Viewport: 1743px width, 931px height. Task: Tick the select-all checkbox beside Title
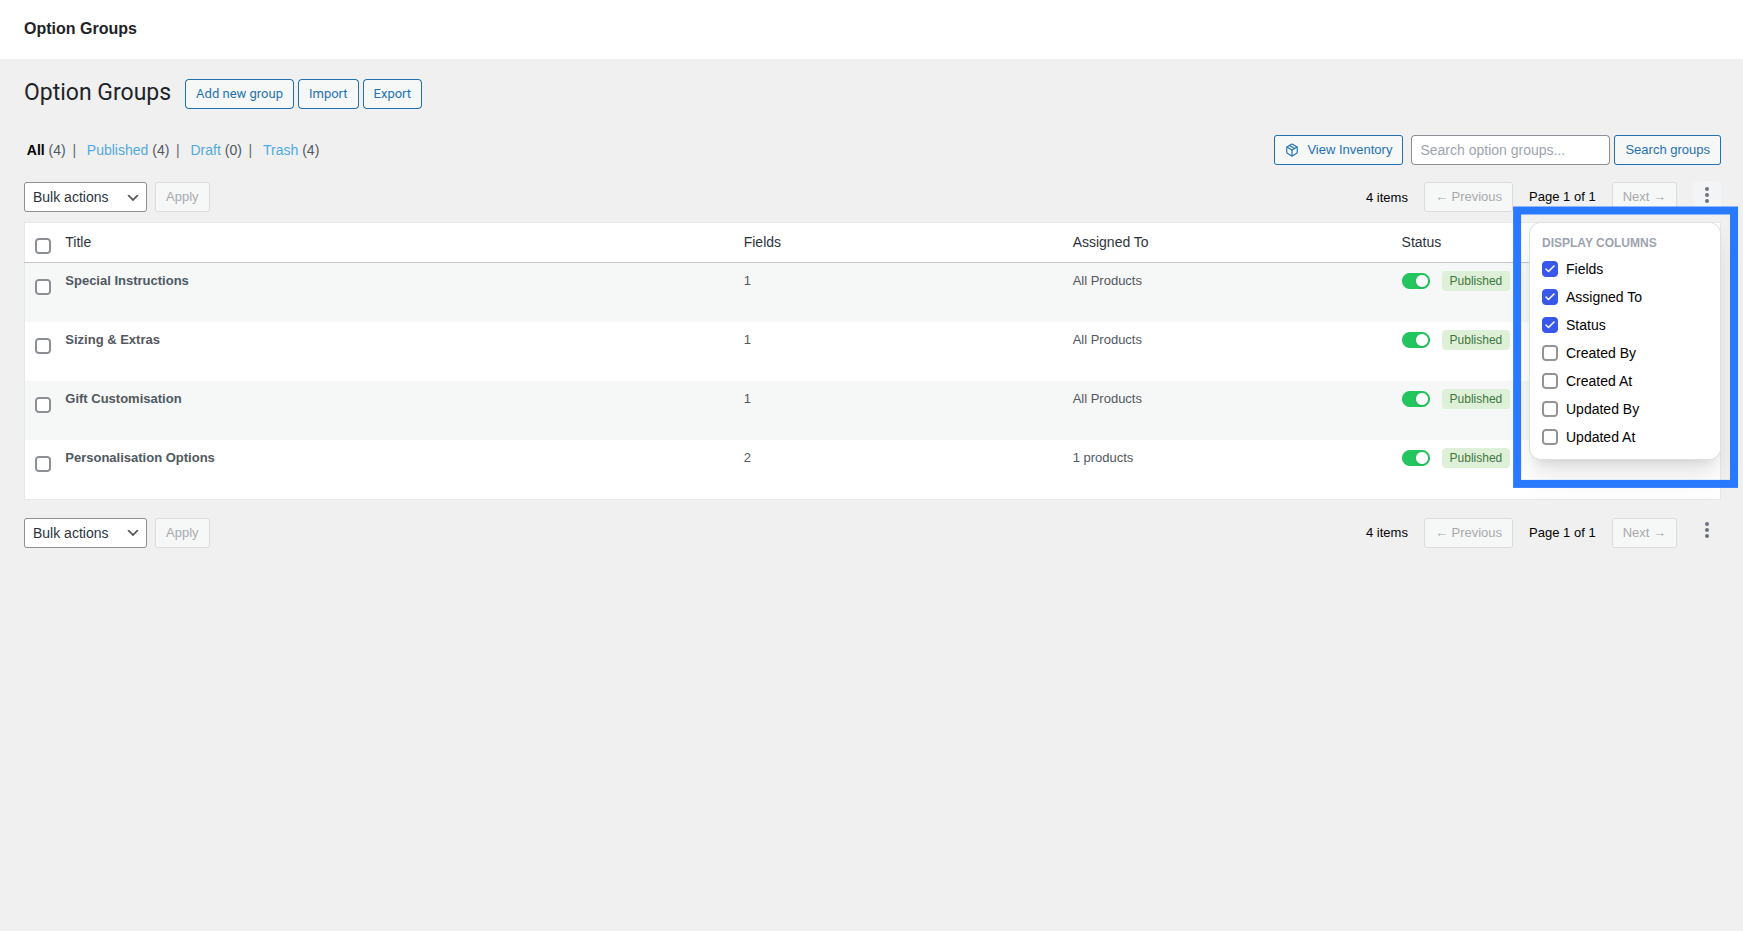43,246
